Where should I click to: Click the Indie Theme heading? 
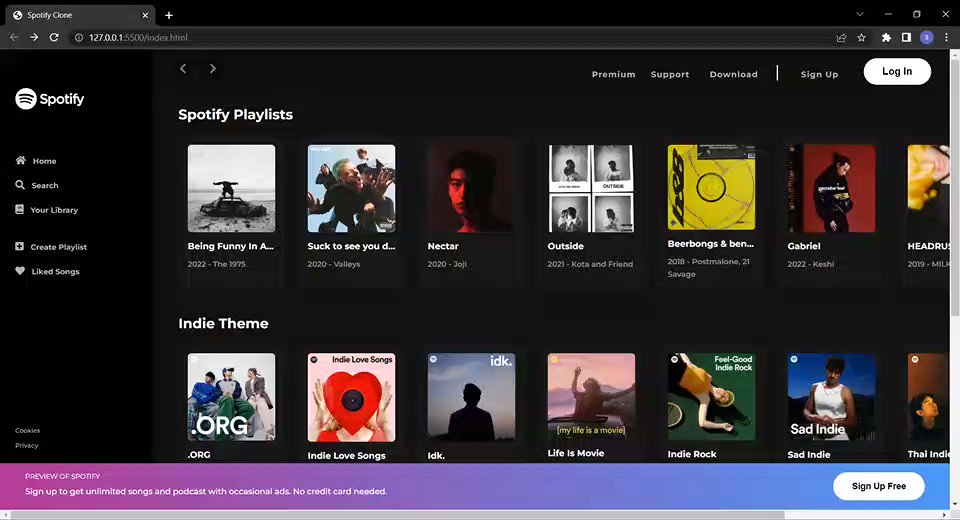click(x=223, y=323)
